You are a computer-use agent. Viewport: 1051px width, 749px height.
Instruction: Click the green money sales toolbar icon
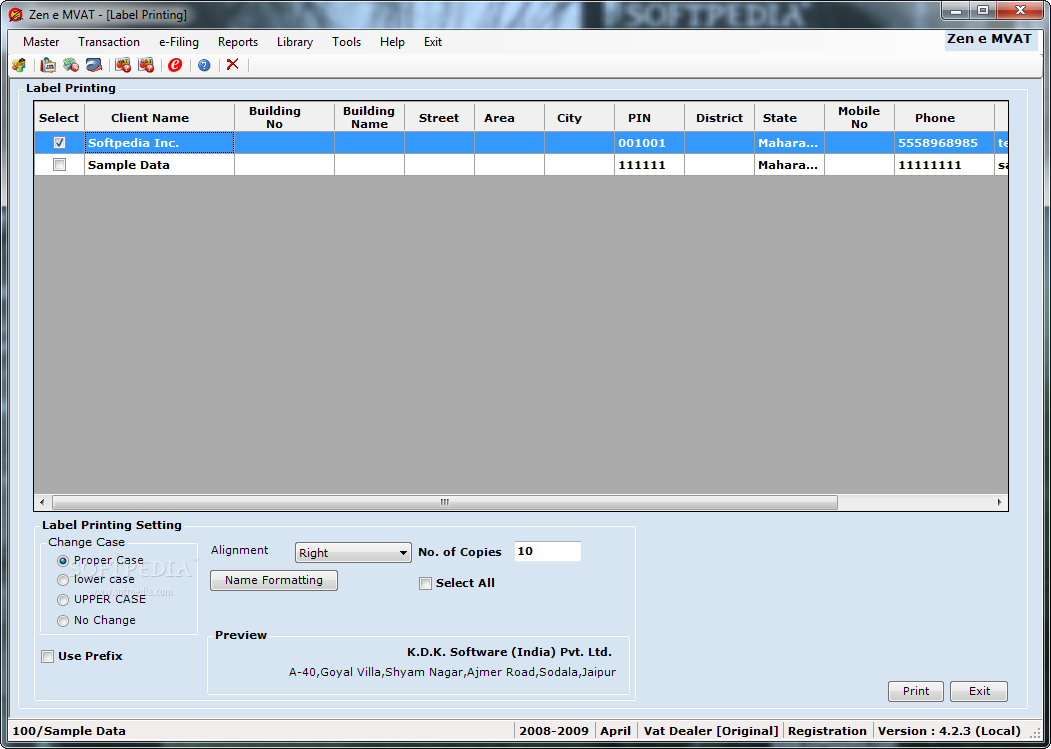[x=71, y=65]
